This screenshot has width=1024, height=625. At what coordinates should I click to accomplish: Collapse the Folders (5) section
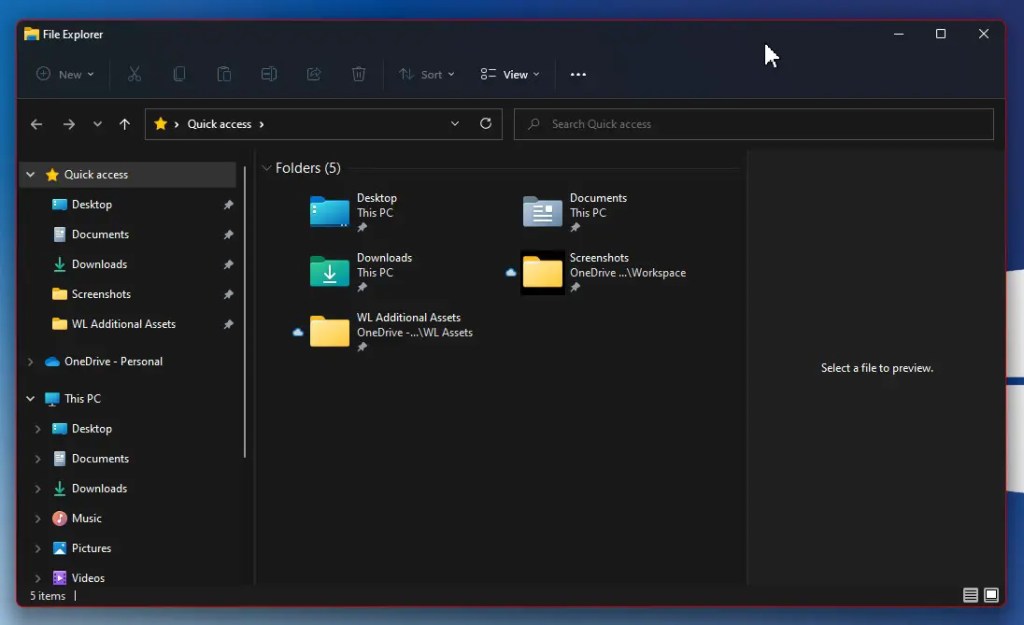pyautogui.click(x=266, y=167)
